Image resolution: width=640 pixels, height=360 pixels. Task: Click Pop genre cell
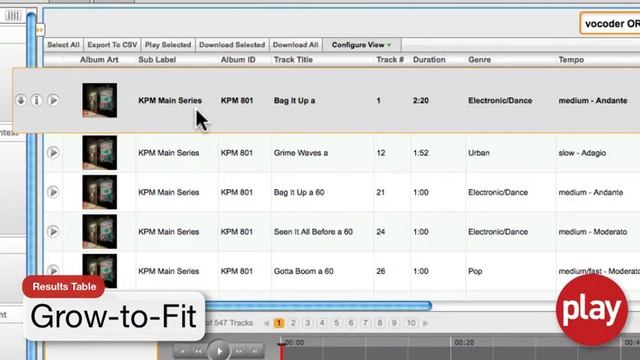475,271
